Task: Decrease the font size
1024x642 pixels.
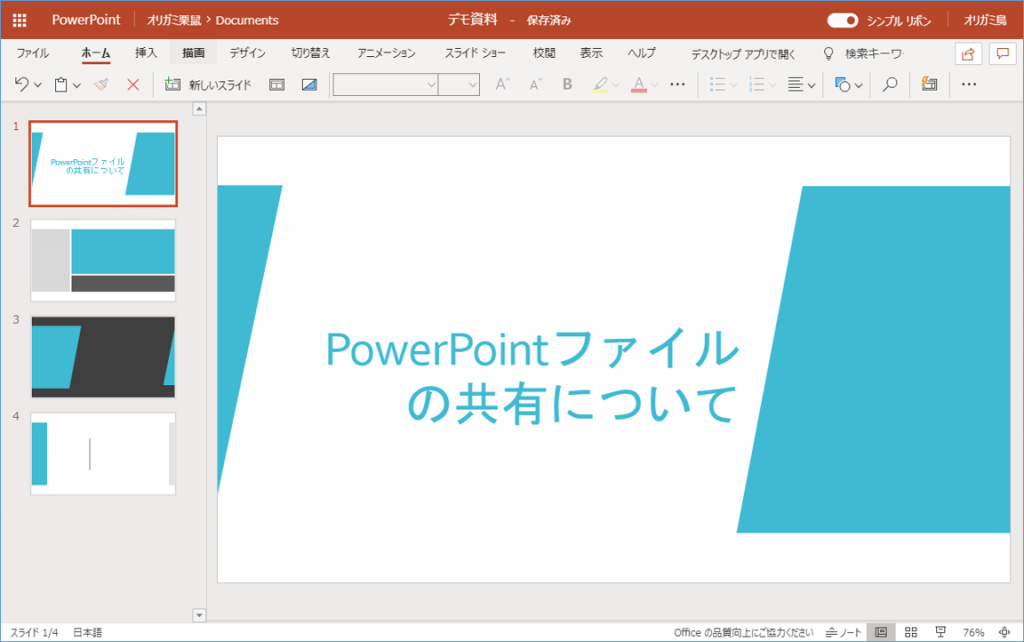Action: 535,84
